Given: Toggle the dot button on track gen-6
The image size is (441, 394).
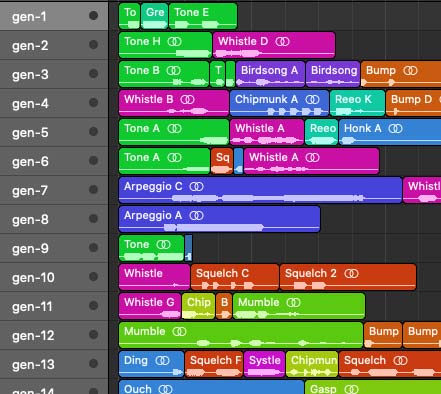Looking at the screenshot, I should 94,160.
